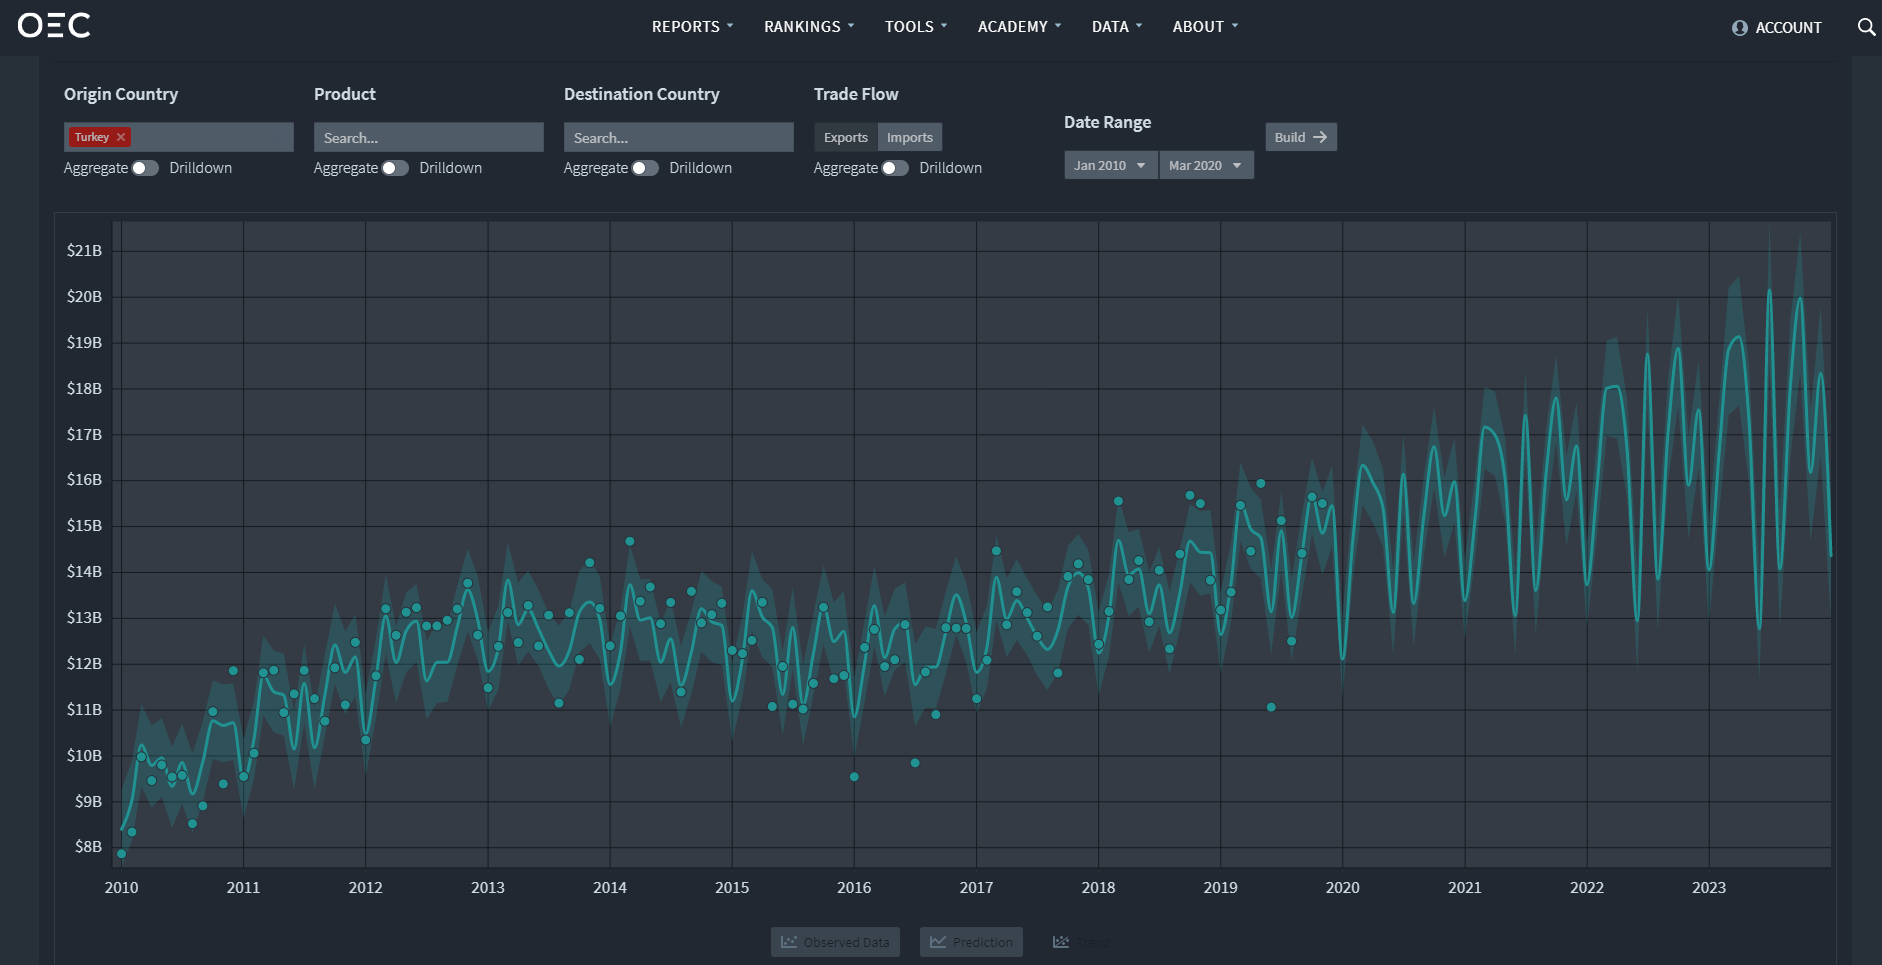Focus the Origin Country search field
Viewport: 1882px width, 965px height.
coord(179,137)
